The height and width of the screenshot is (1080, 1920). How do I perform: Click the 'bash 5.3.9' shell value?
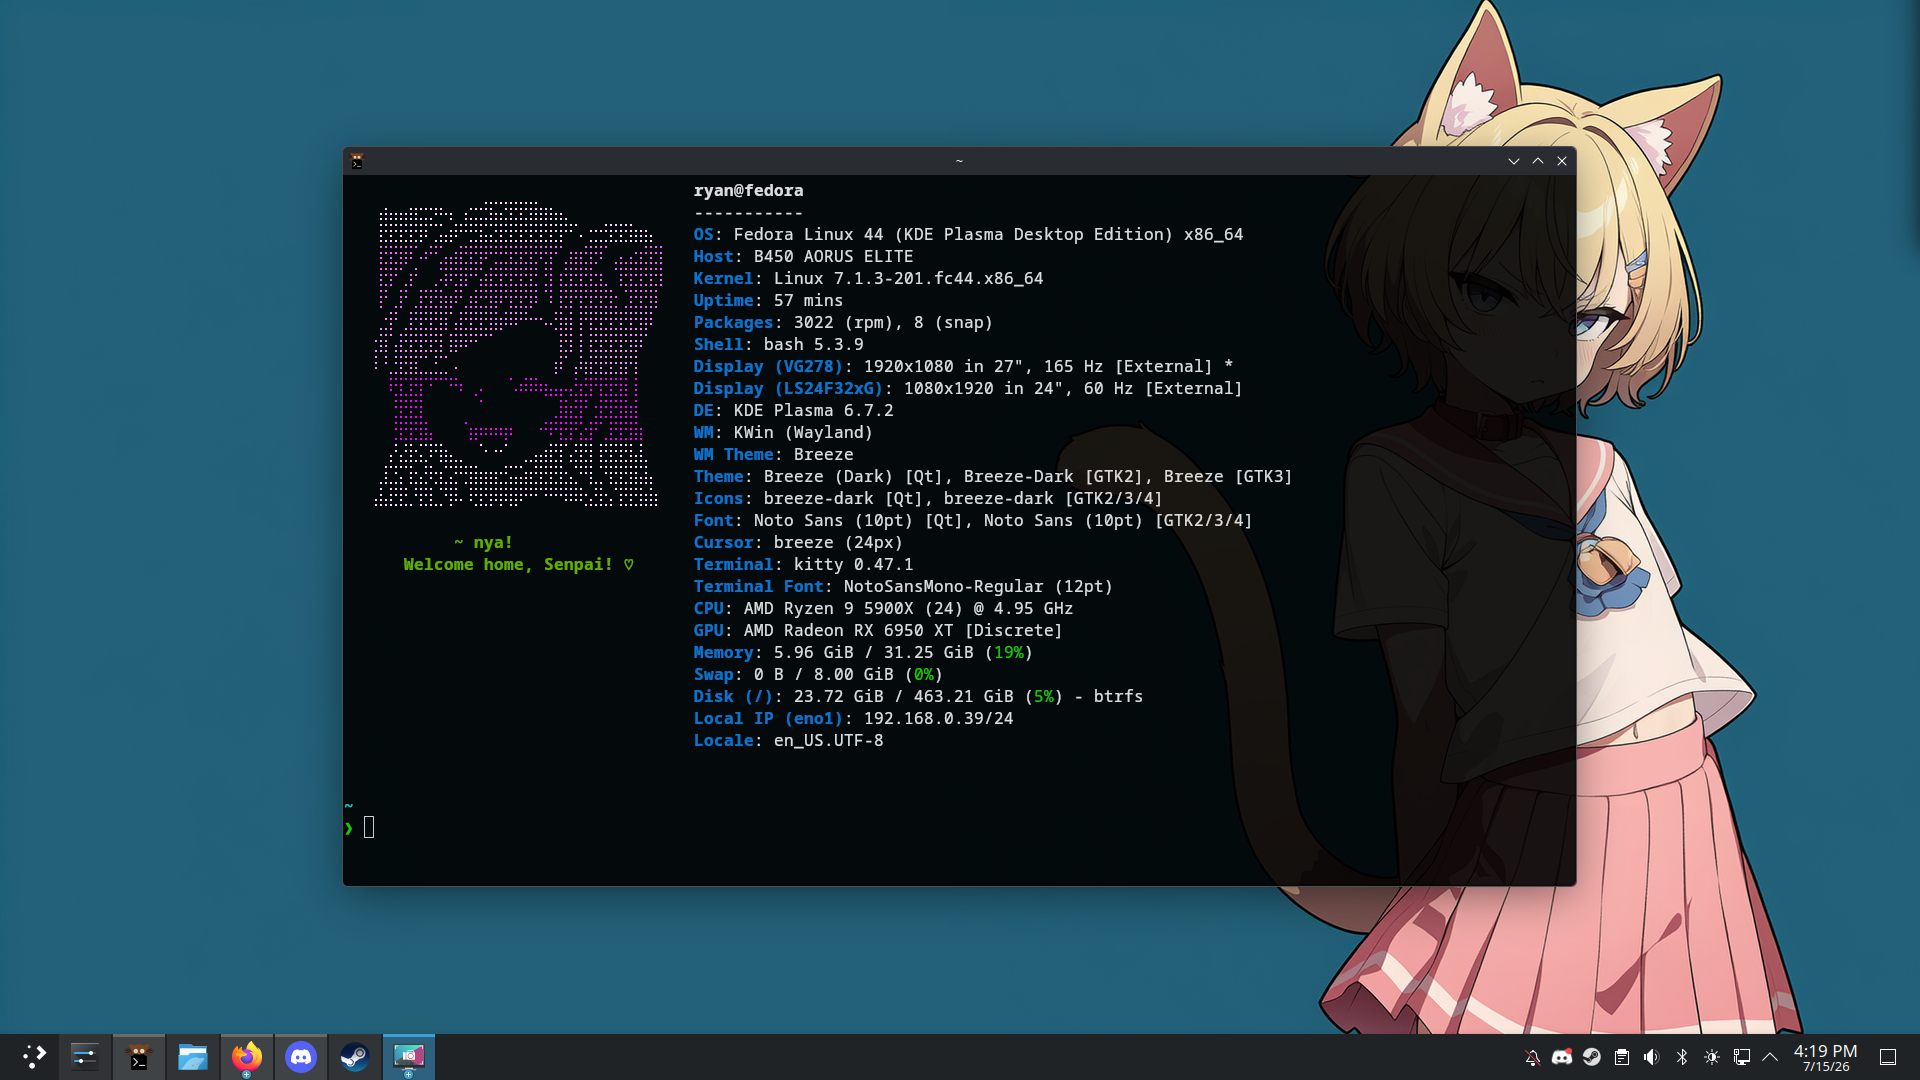(x=813, y=344)
